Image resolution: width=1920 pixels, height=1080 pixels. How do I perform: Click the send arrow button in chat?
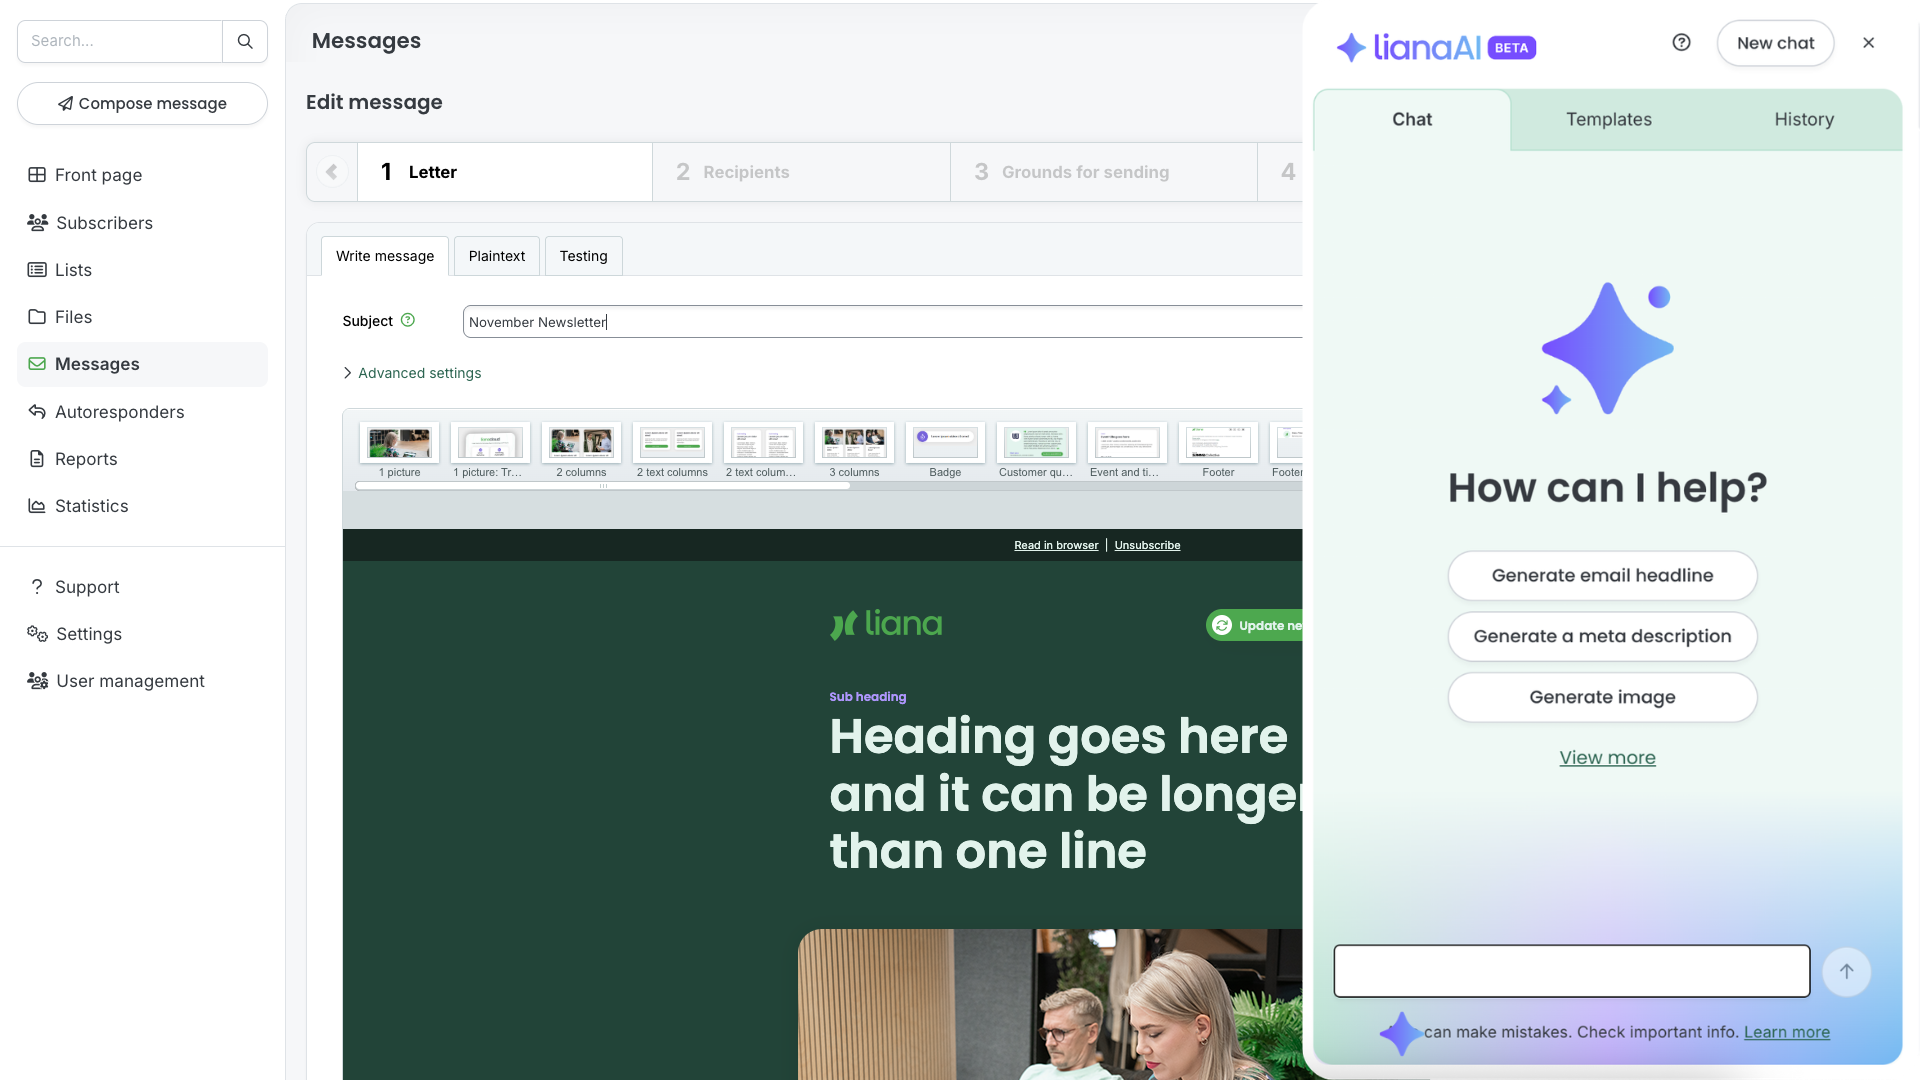pyautogui.click(x=1846, y=971)
